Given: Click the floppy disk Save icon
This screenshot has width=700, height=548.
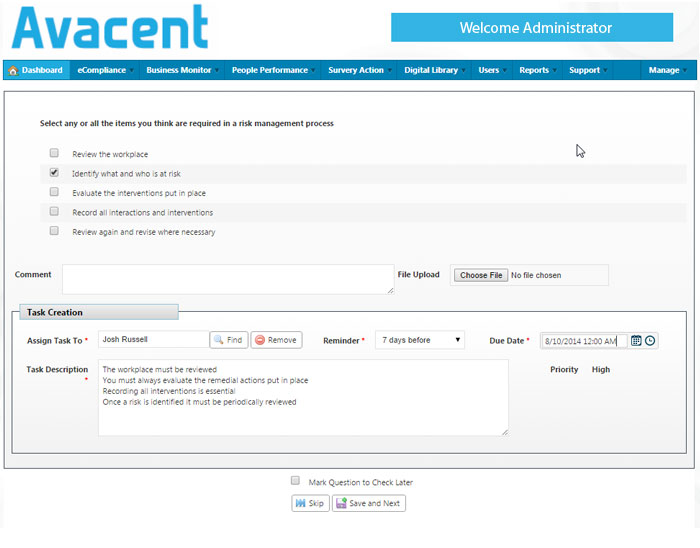Looking at the screenshot, I should tap(342, 503).
